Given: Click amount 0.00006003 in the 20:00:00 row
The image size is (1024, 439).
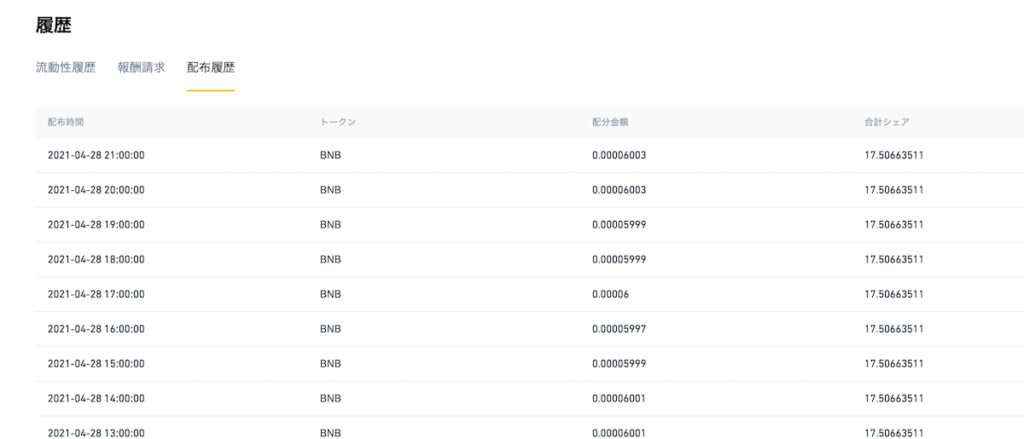Looking at the screenshot, I should click(x=619, y=190).
